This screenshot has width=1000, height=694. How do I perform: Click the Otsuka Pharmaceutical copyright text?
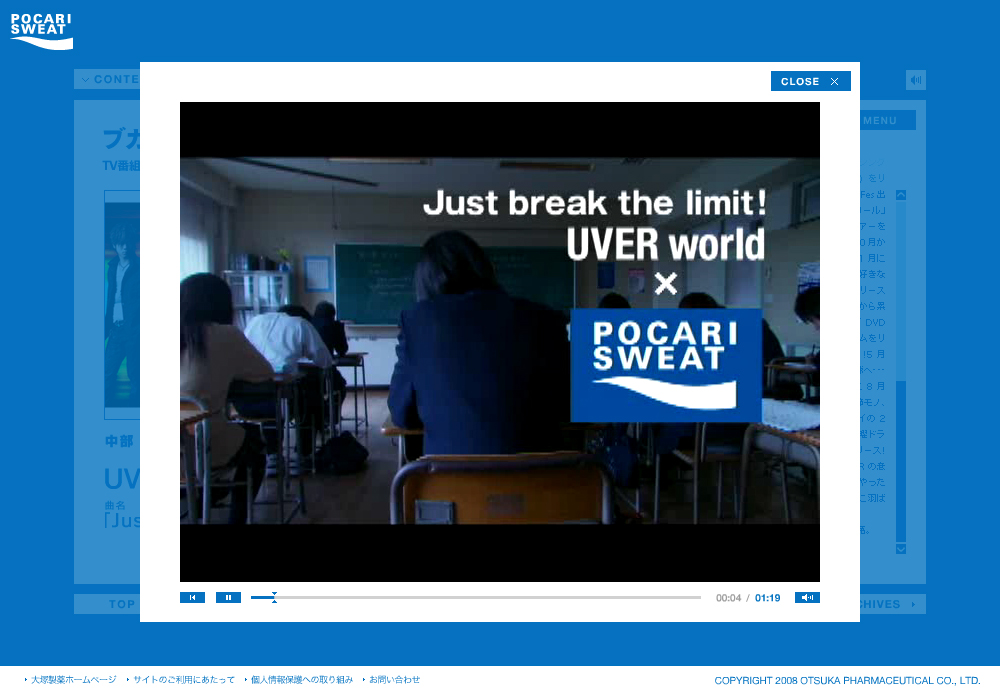pos(847,681)
